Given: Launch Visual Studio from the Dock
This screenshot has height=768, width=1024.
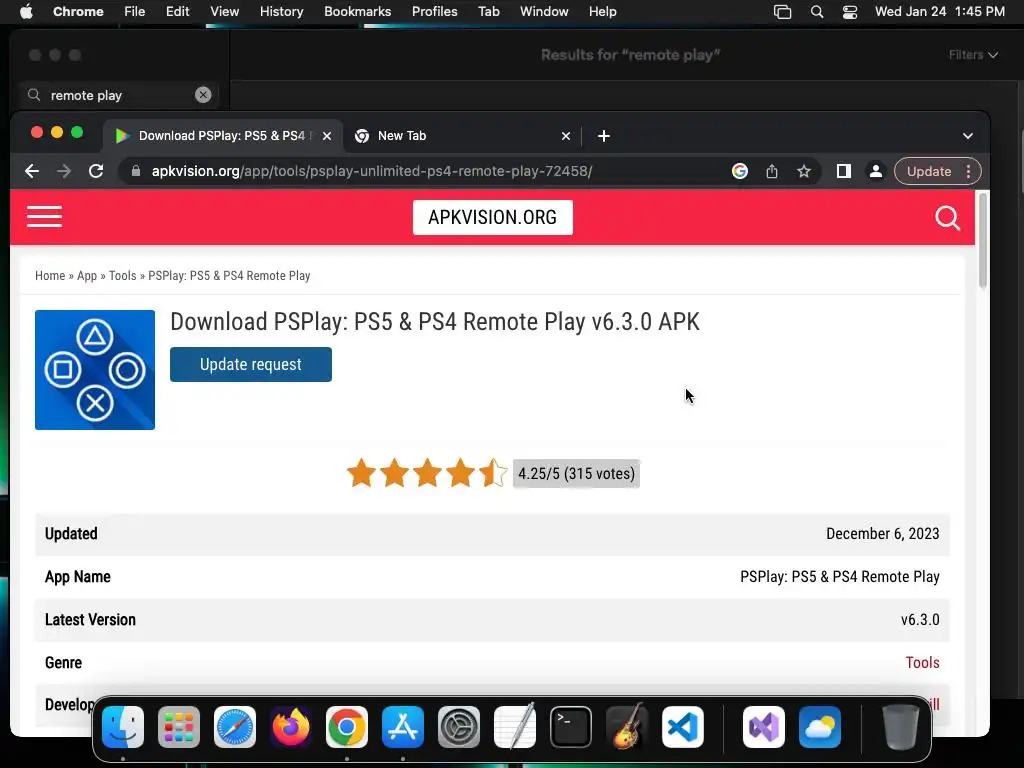Looking at the screenshot, I should 764,727.
